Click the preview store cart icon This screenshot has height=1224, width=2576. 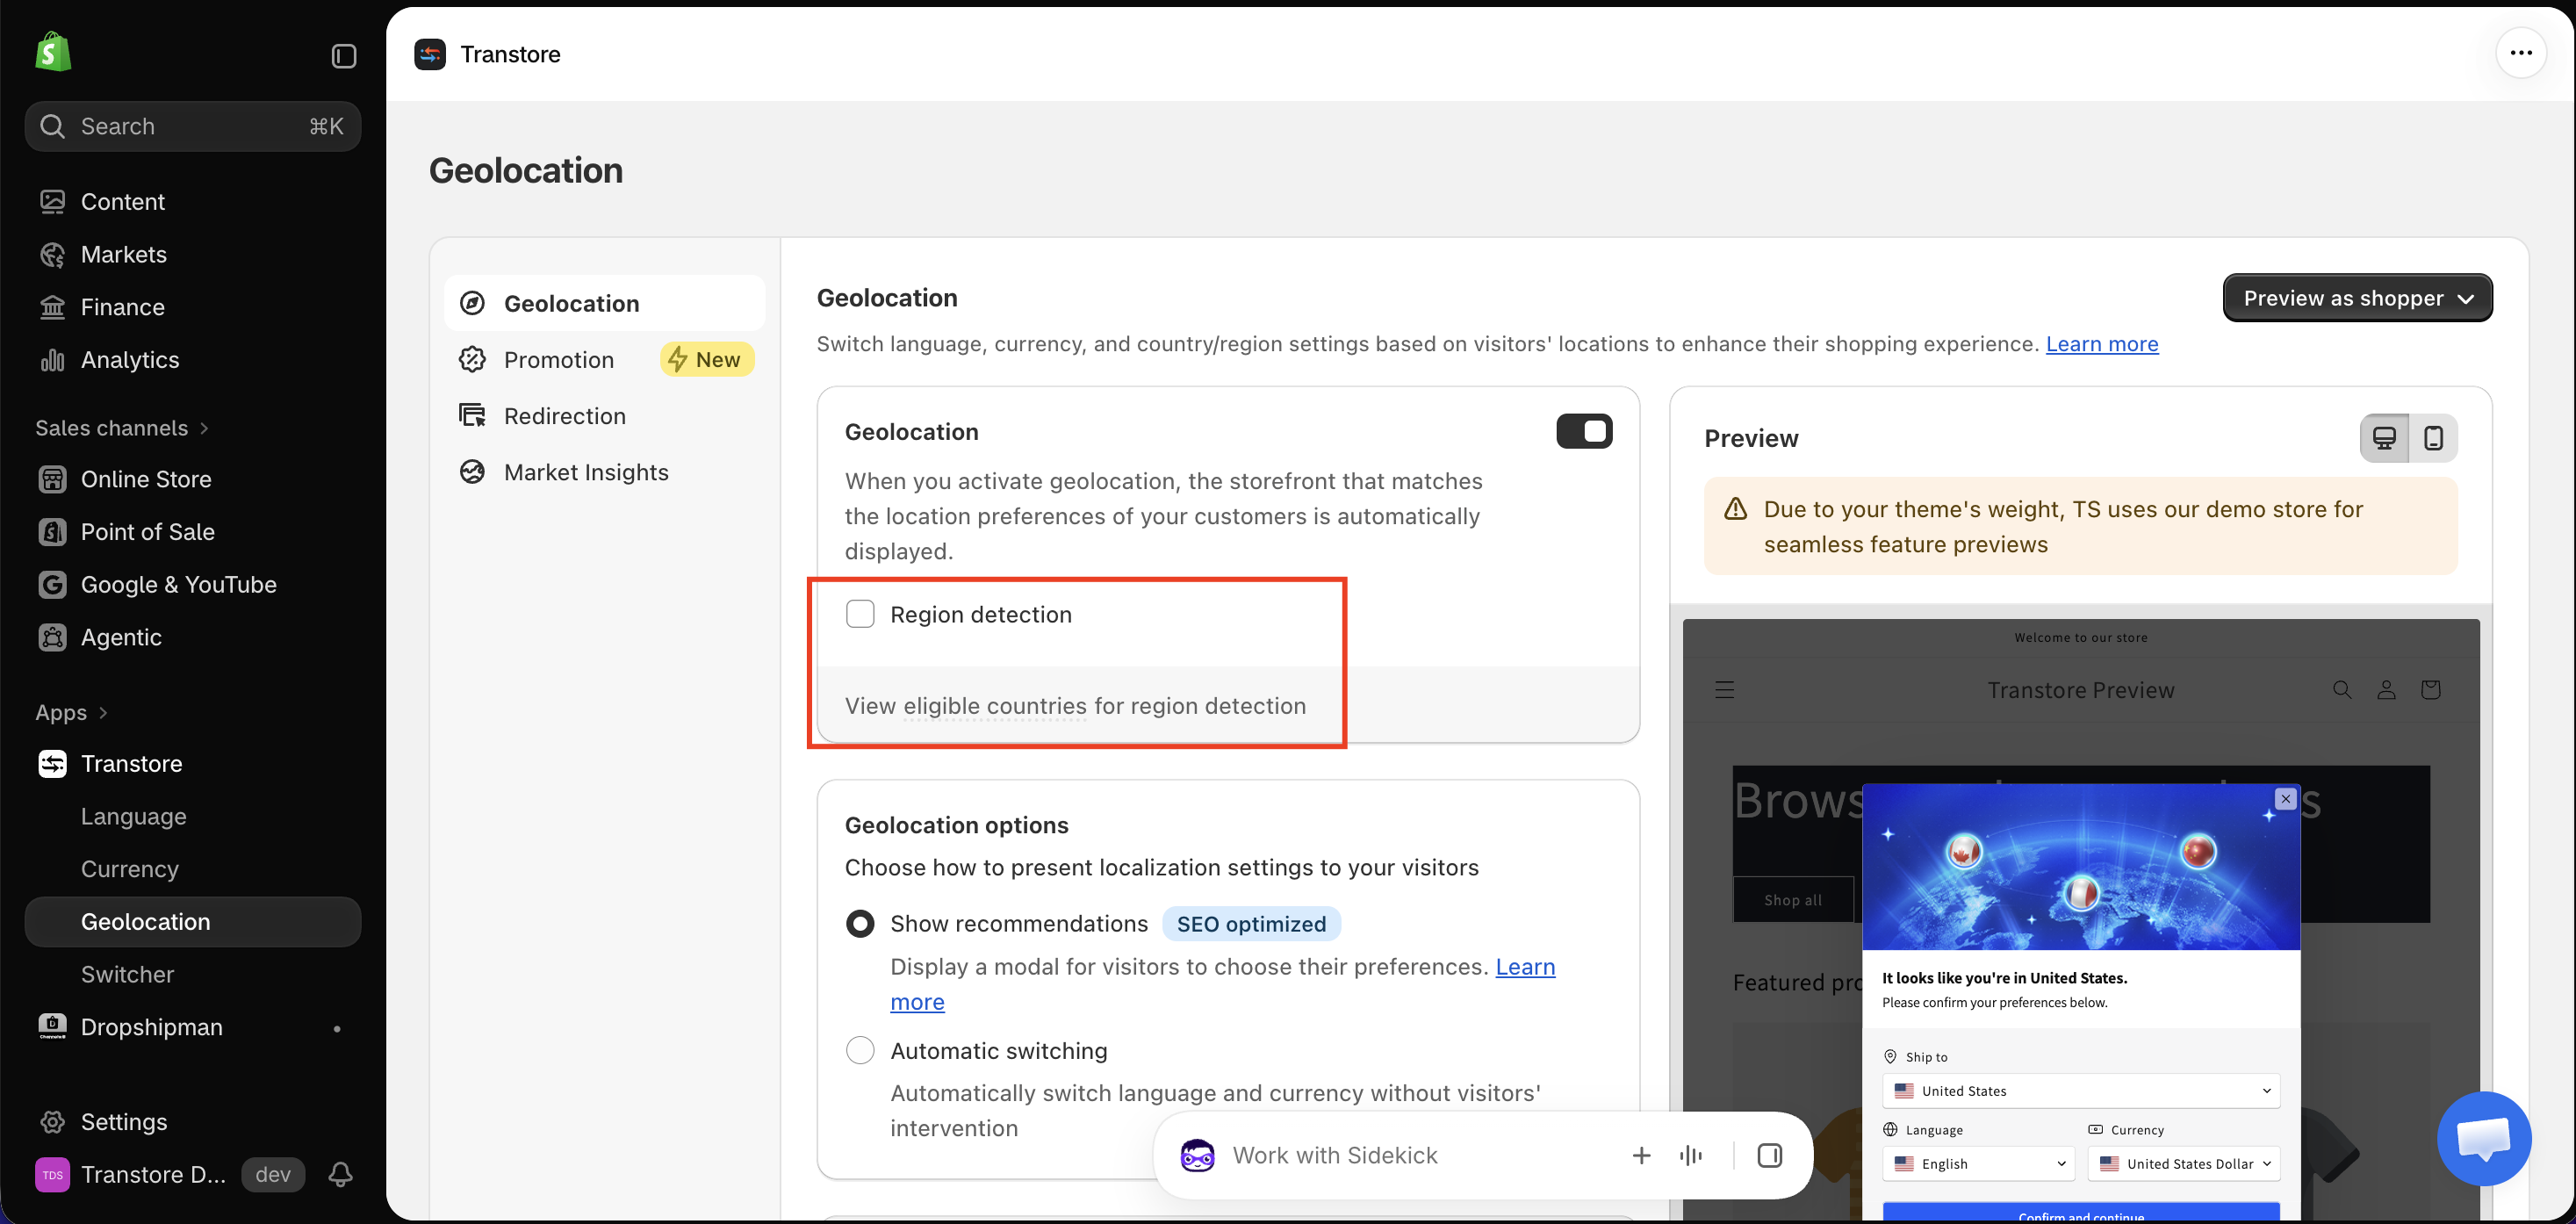[2430, 690]
